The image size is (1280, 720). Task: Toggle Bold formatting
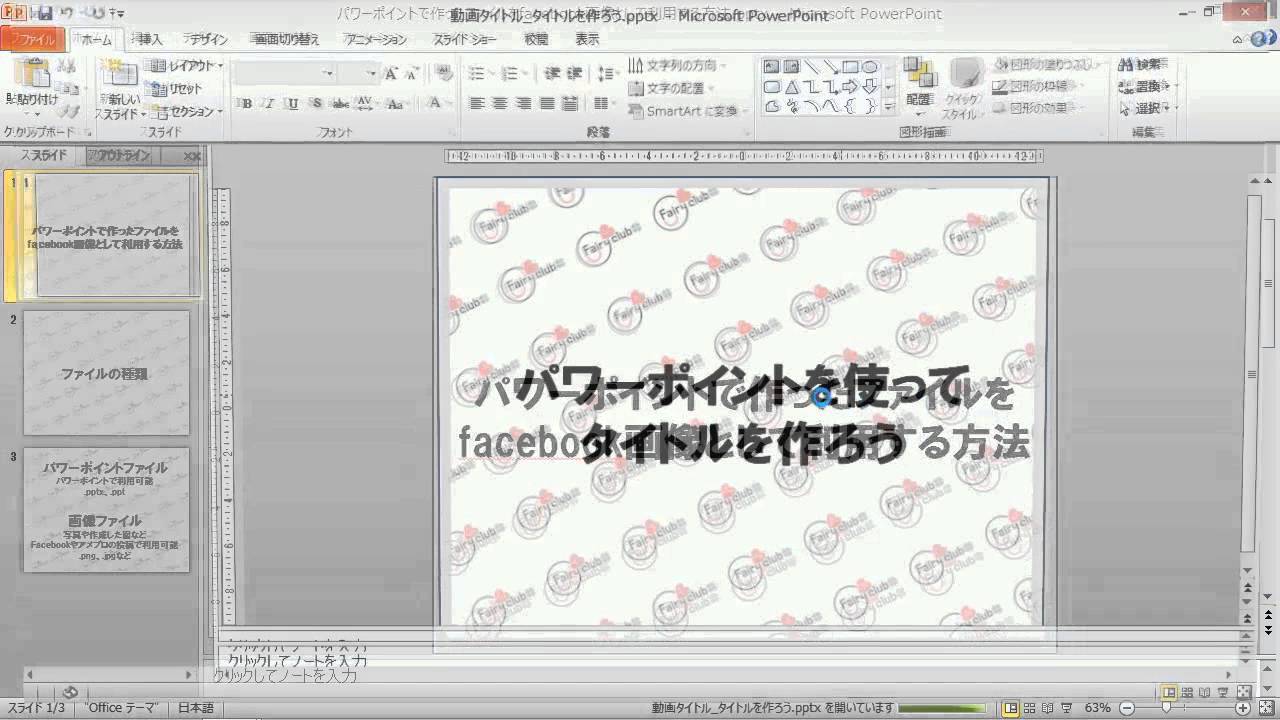[x=247, y=103]
